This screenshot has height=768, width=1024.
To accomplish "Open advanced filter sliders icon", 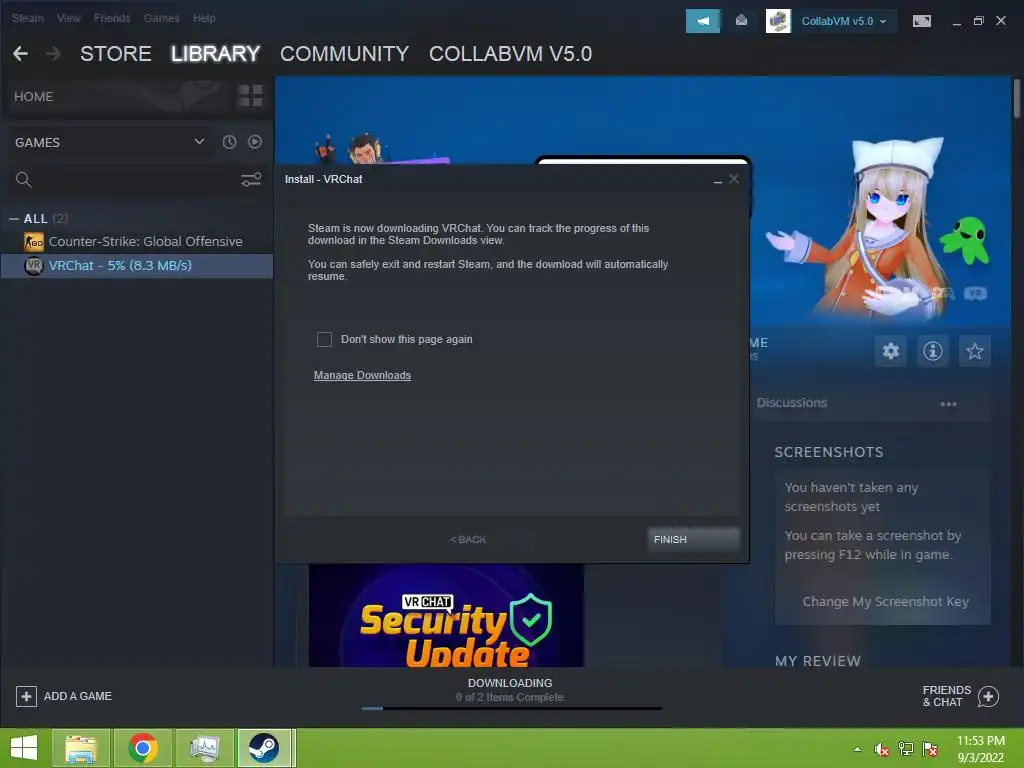I will [x=251, y=180].
